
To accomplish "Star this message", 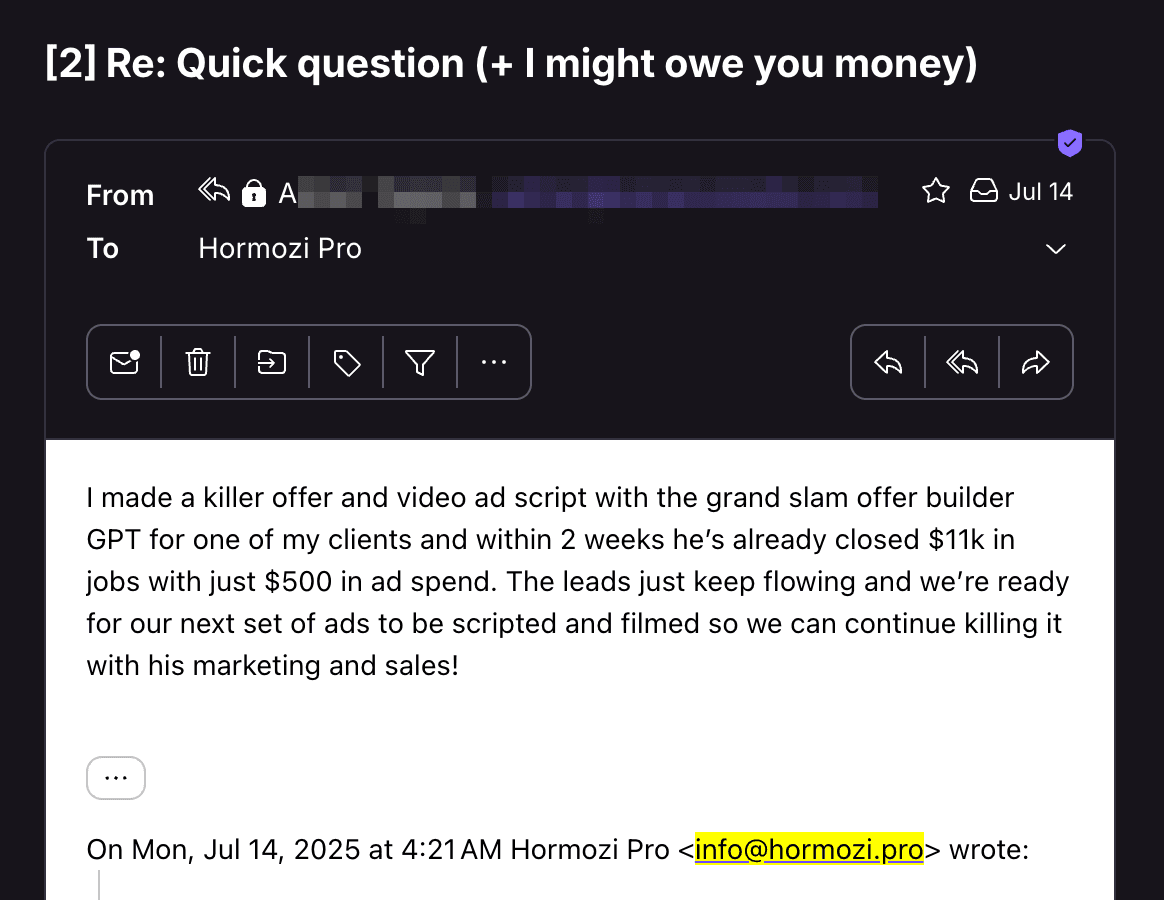I will click(x=936, y=191).
